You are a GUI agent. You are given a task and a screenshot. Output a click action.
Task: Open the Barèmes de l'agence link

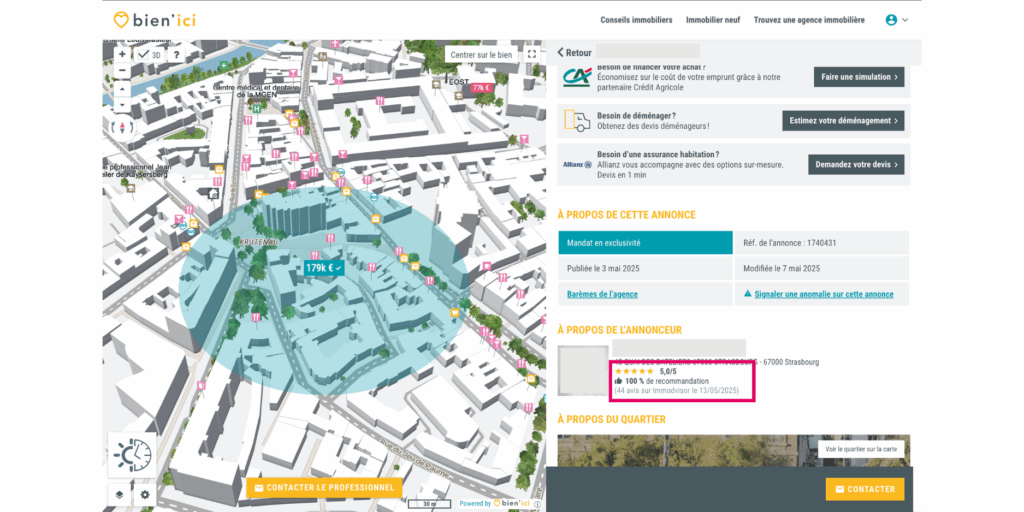pyautogui.click(x=602, y=294)
